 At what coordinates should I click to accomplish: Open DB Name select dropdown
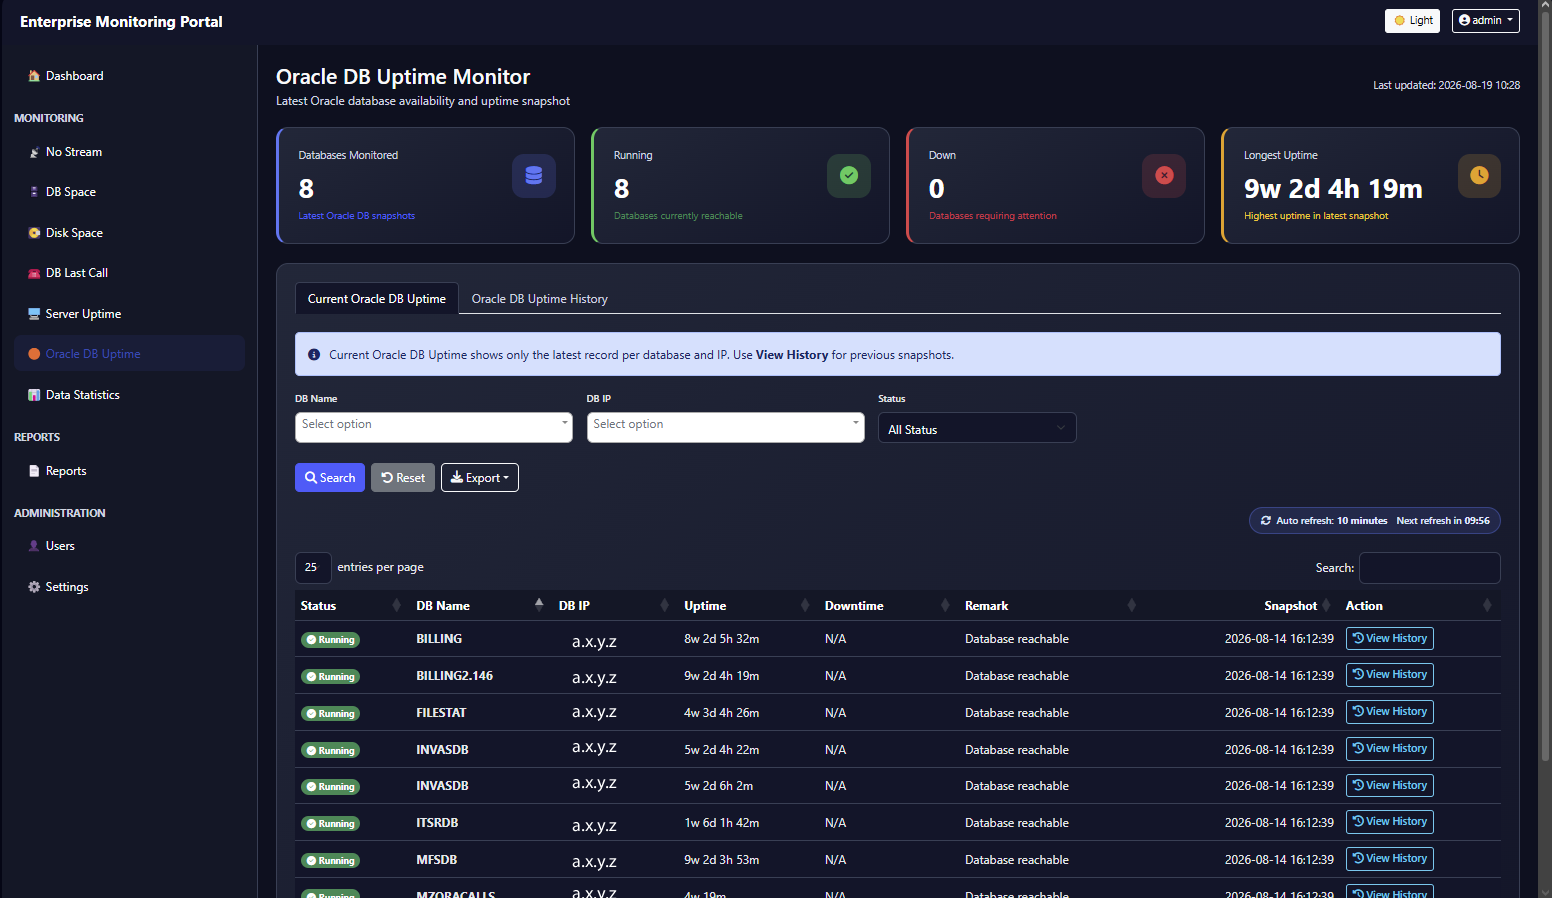coord(434,427)
